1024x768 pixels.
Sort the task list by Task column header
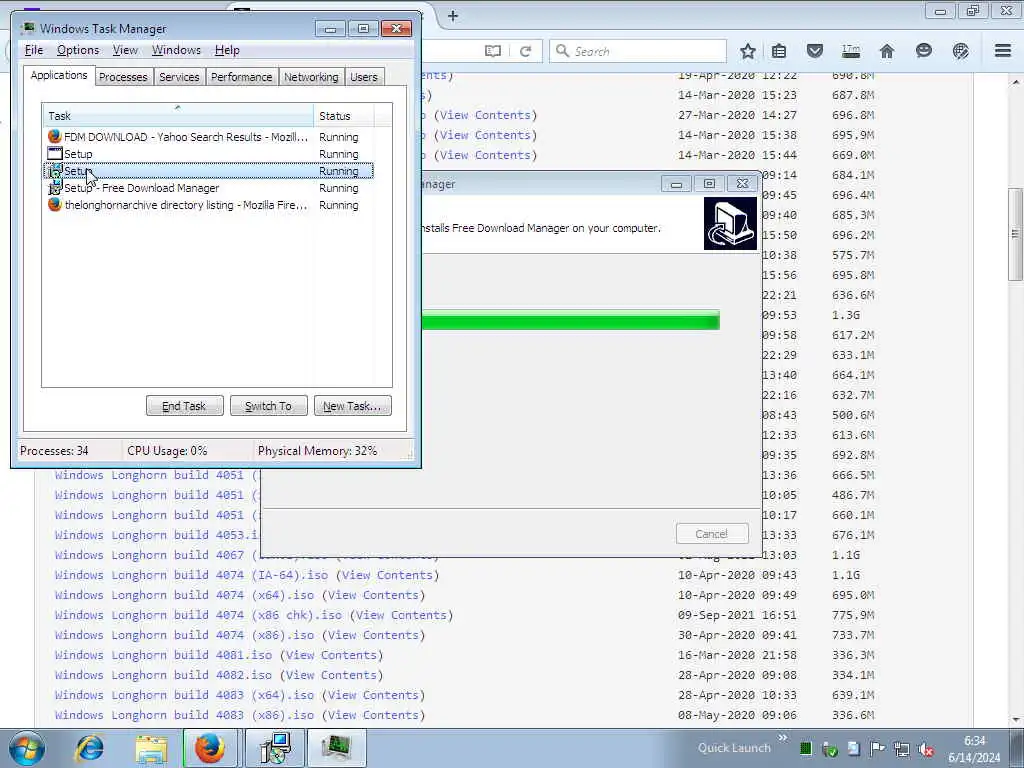point(178,116)
